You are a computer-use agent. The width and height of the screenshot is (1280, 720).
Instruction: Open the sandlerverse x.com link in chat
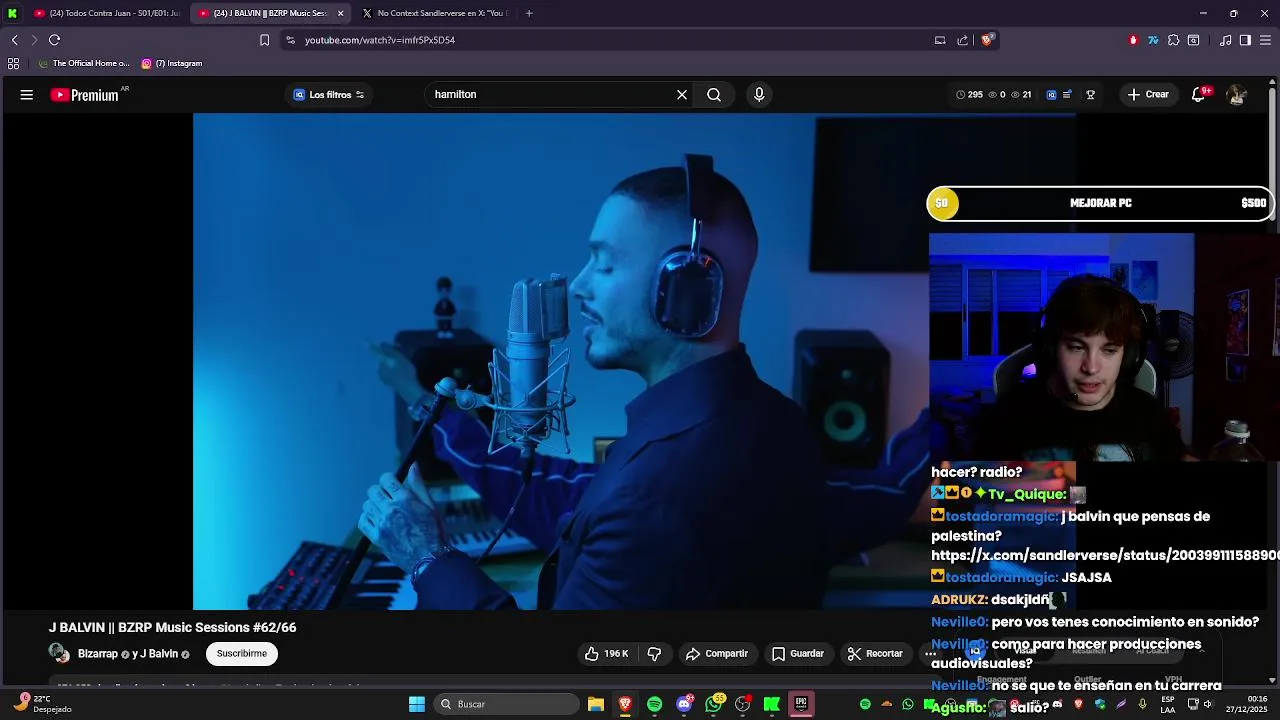pos(1104,555)
